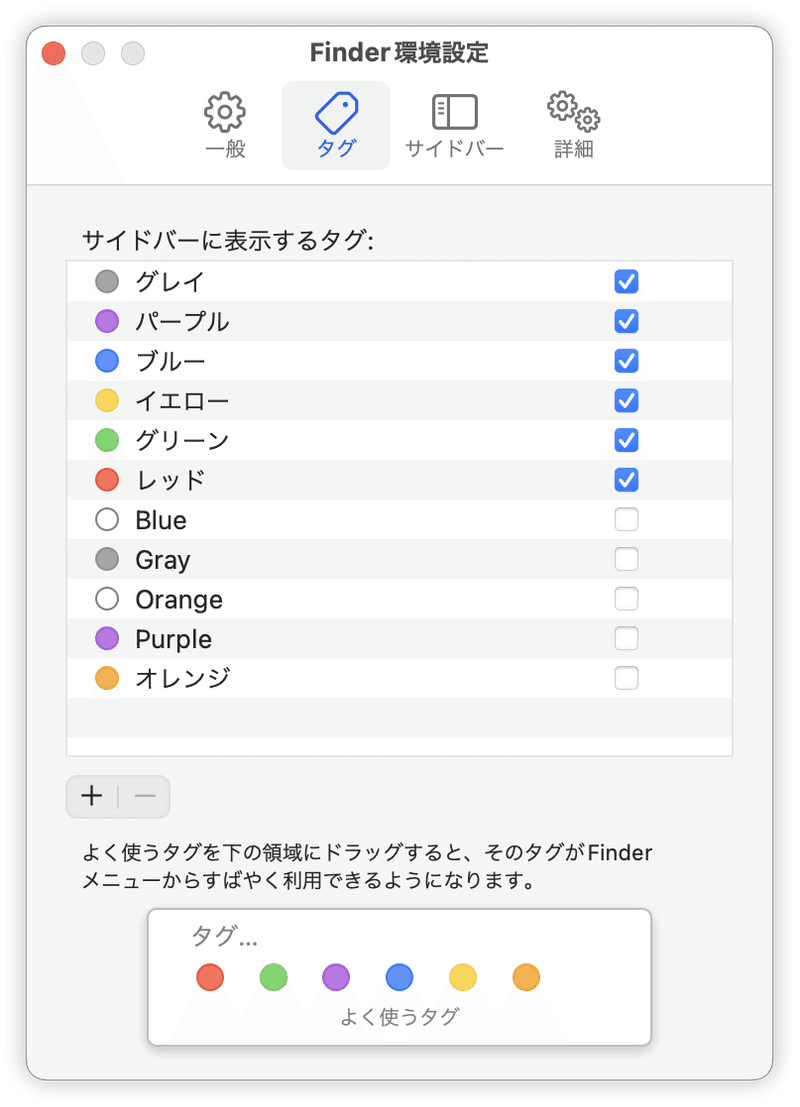Open the 一般 general settings tab

coord(225,125)
